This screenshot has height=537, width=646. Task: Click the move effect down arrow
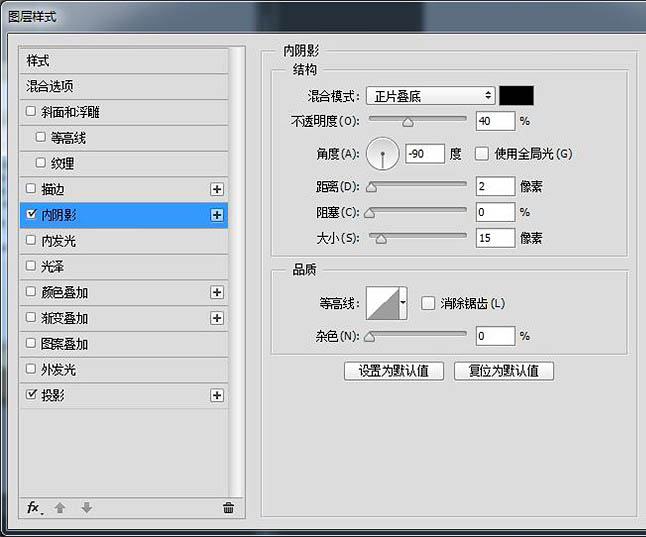[87, 508]
